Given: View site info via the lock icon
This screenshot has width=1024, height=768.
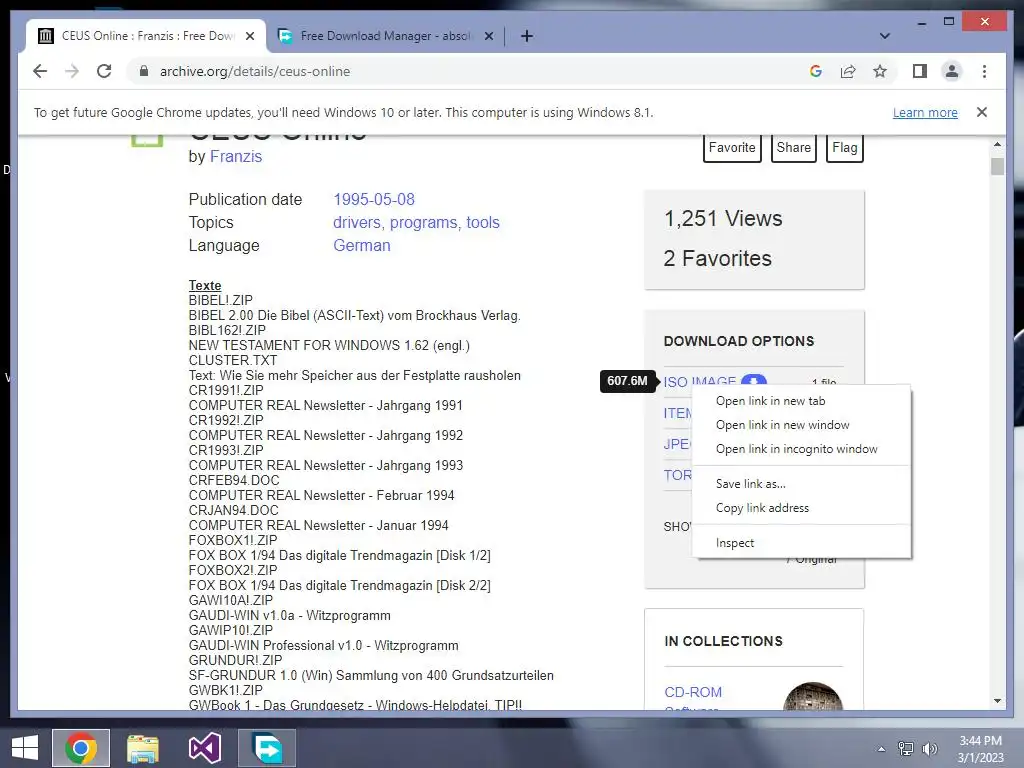Looking at the screenshot, I should click(x=144, y=71).
